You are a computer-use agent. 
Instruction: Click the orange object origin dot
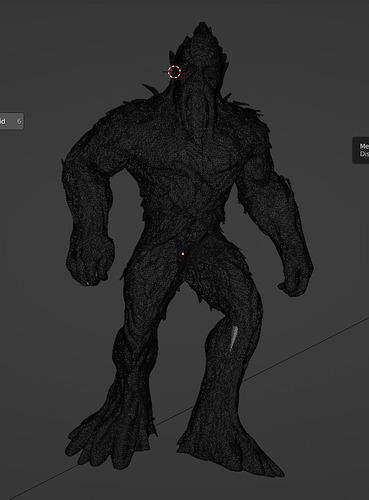183,254
